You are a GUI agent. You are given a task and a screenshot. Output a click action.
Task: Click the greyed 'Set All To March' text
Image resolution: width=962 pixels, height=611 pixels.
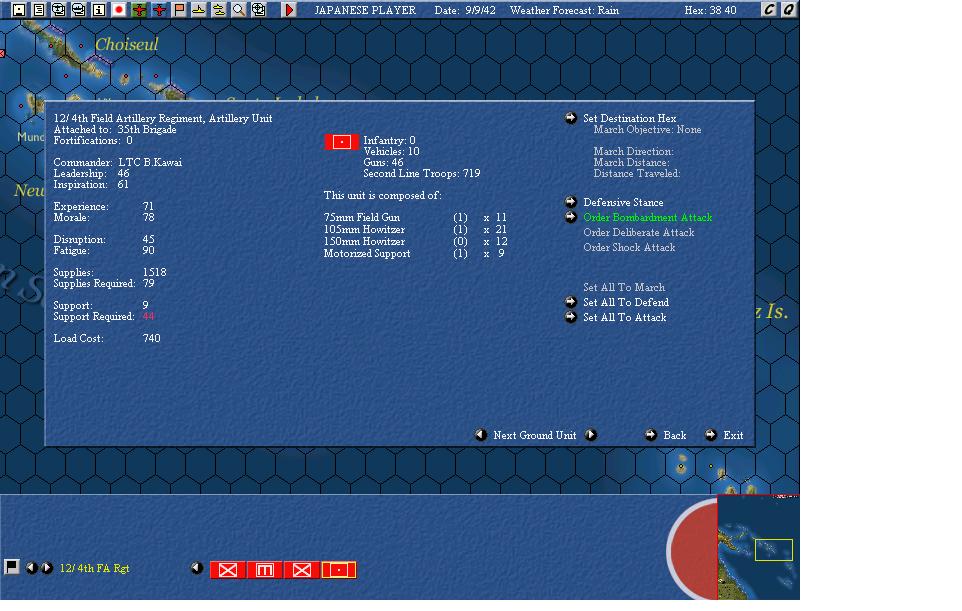tap(624, 287)
